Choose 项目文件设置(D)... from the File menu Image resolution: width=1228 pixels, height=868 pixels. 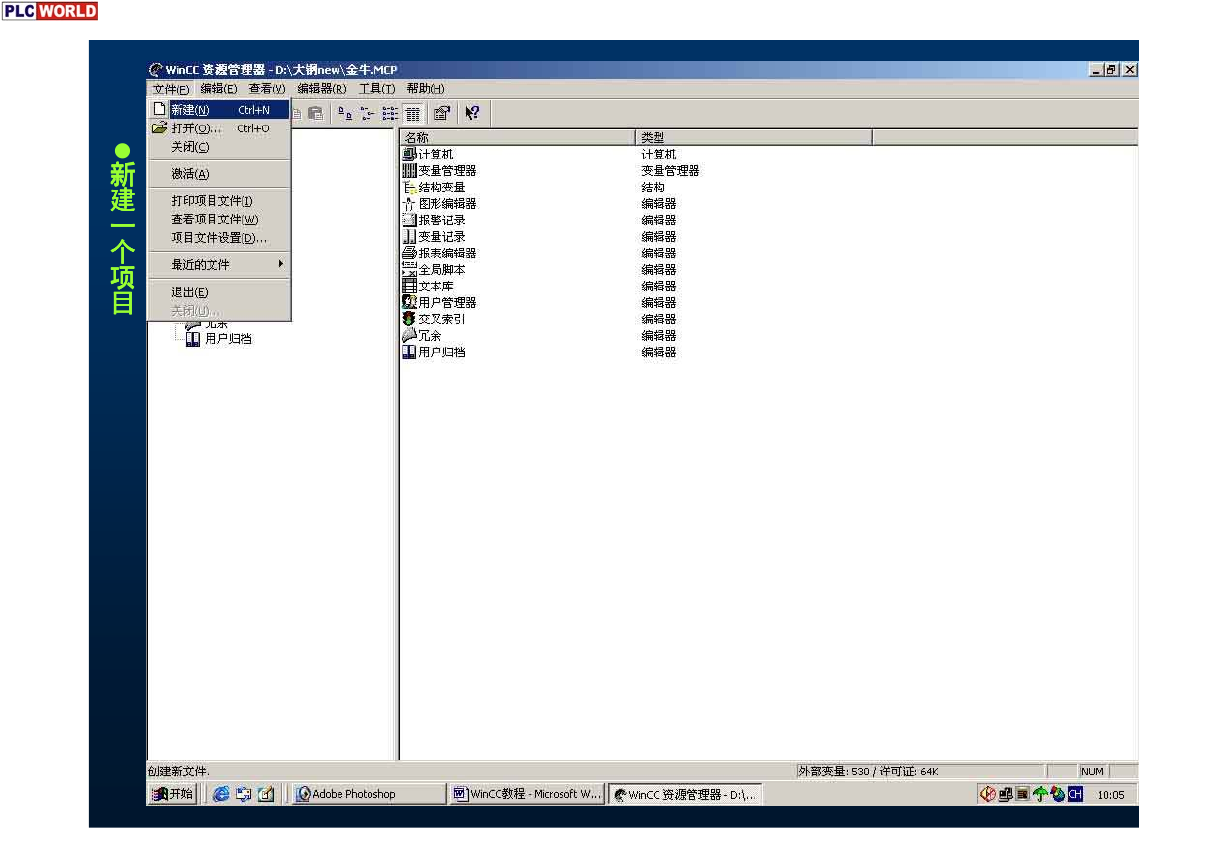[219, 238]
